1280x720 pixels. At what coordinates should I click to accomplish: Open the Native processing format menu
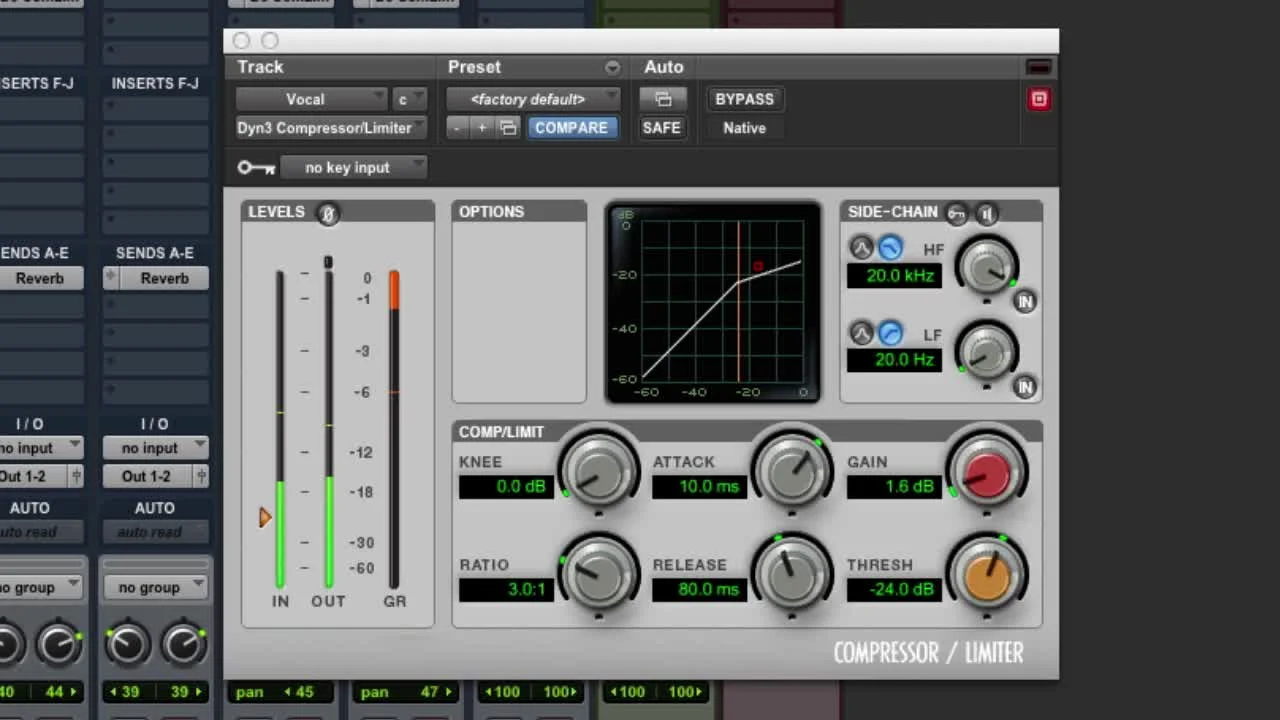[x=744, y=128]
